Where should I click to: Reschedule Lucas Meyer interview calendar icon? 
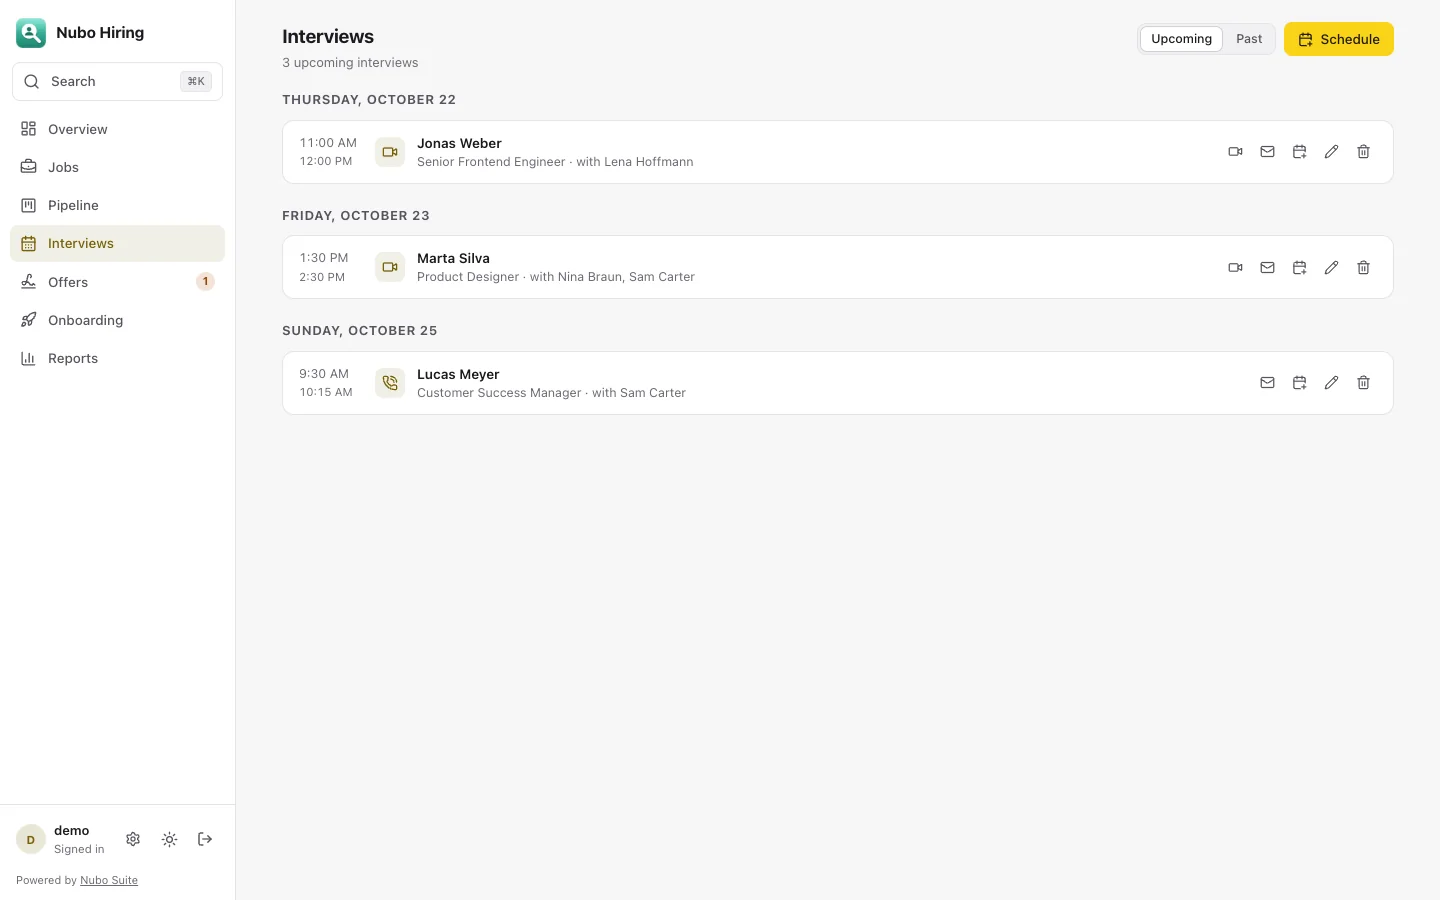pyautogui.click(x=1299, y=383)
